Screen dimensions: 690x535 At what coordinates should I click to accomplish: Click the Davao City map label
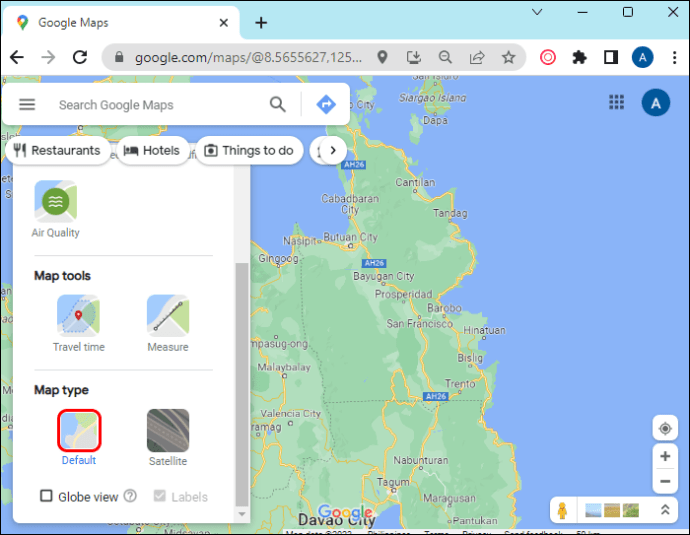(337, 520)
